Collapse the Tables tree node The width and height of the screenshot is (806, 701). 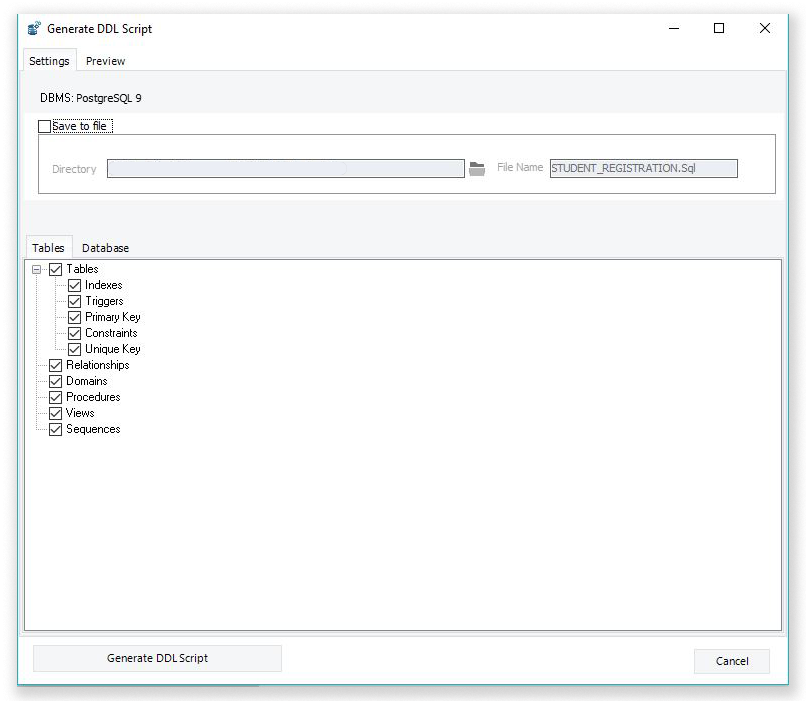tap(36, 269)
